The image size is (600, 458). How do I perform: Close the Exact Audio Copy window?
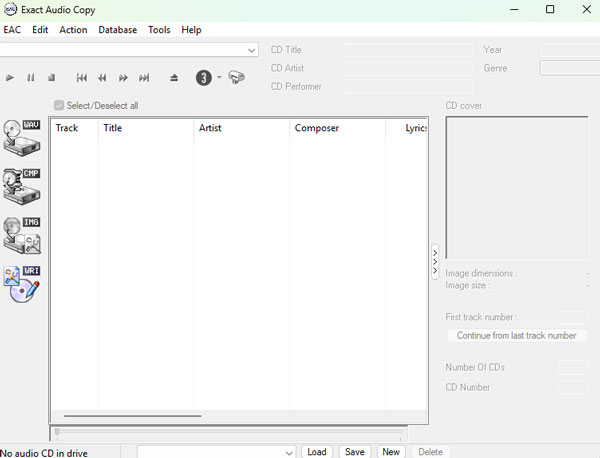tap(587, 10)
